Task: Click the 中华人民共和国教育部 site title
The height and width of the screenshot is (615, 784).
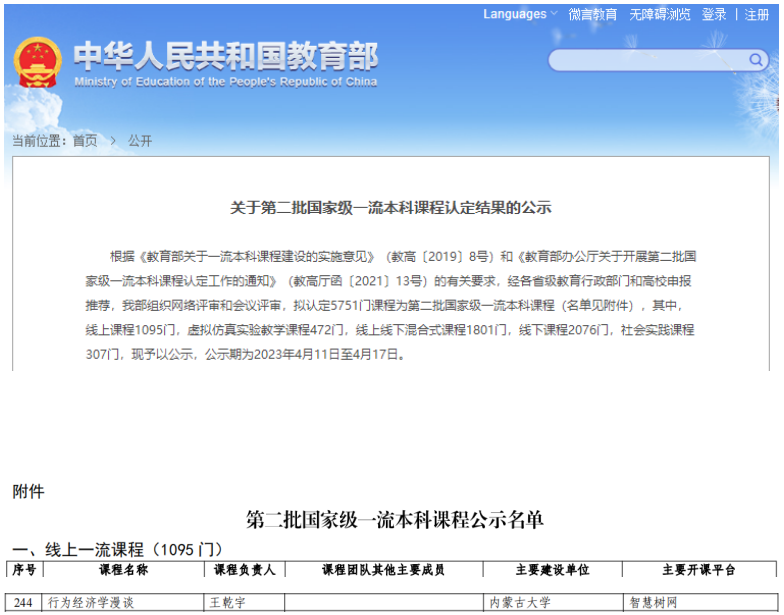Action: coord(225,56)
